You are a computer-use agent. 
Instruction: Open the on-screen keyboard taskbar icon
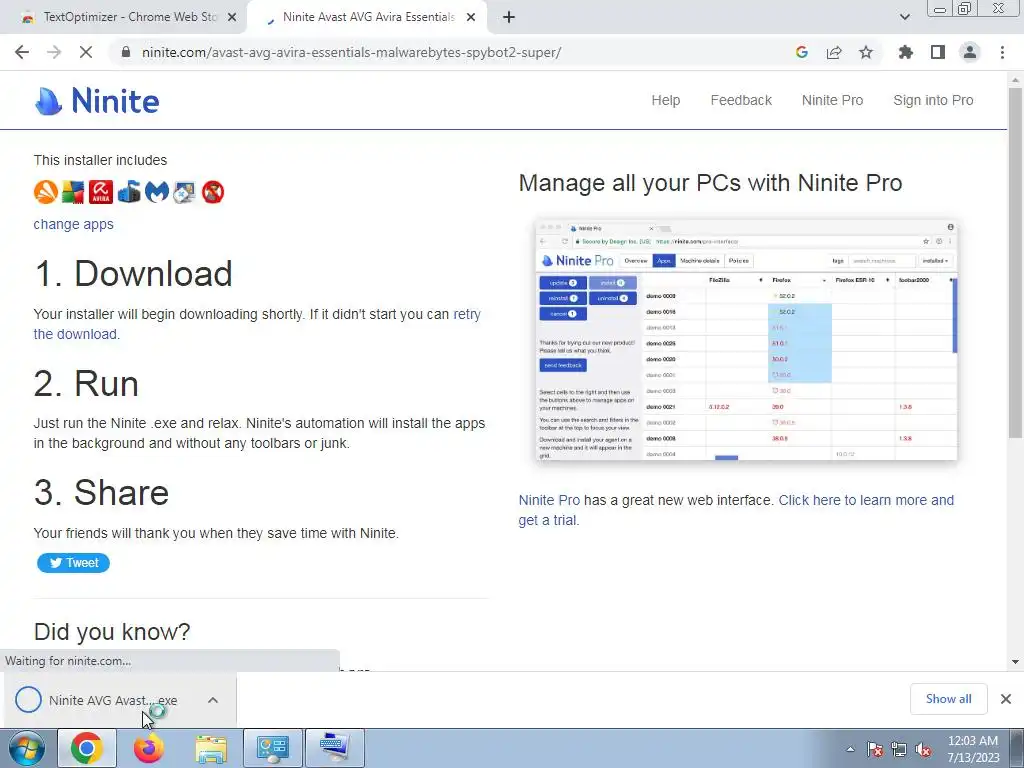[x=334, y=748]
